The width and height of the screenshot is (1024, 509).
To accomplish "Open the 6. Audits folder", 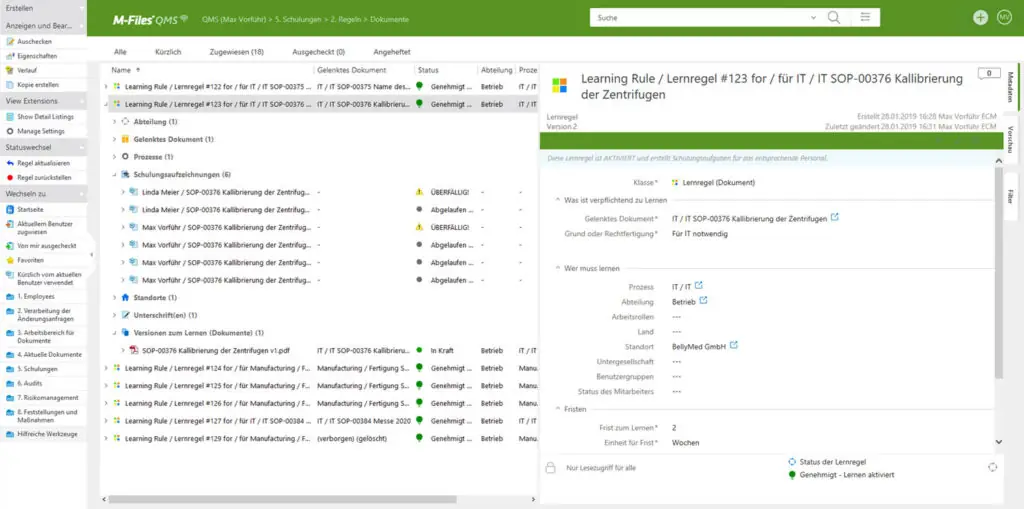I will 29,384.
